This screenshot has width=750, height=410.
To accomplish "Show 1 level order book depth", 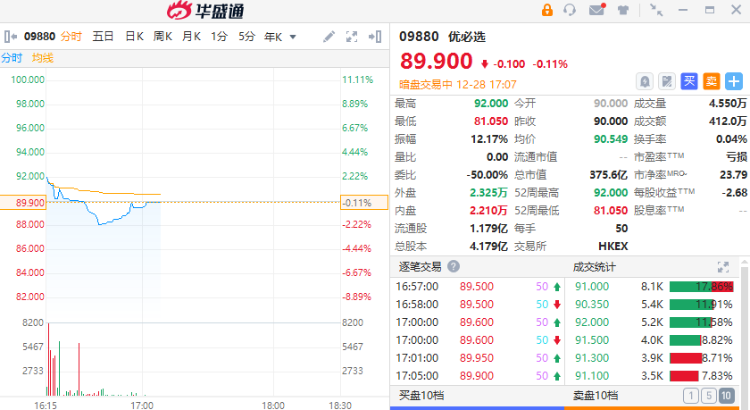I will tap(691, 396).
